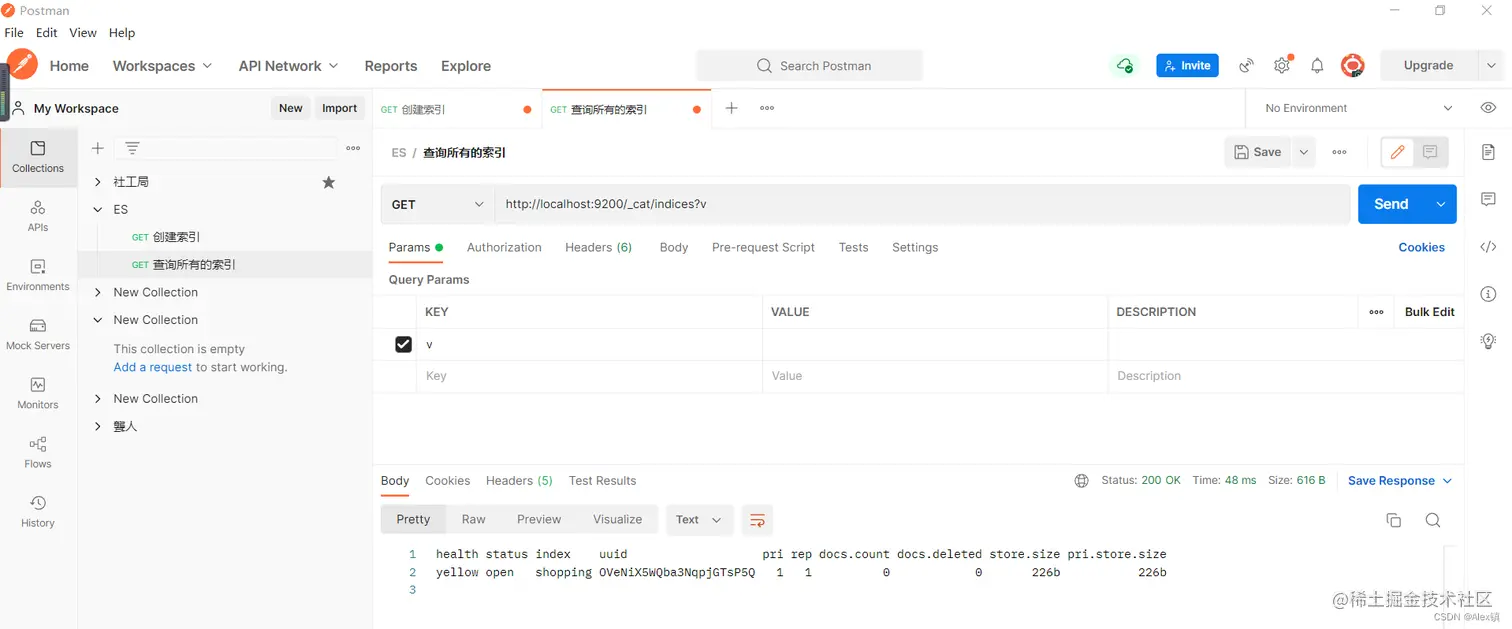Expand the 社工局 collection
Image resolution: width=1512 pixels, height=629 pixels.
(98, 182)
